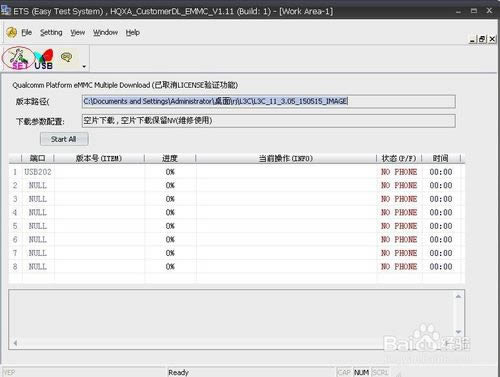Open the Help menu
Screen dimensions: 500x377
[132, 32]
